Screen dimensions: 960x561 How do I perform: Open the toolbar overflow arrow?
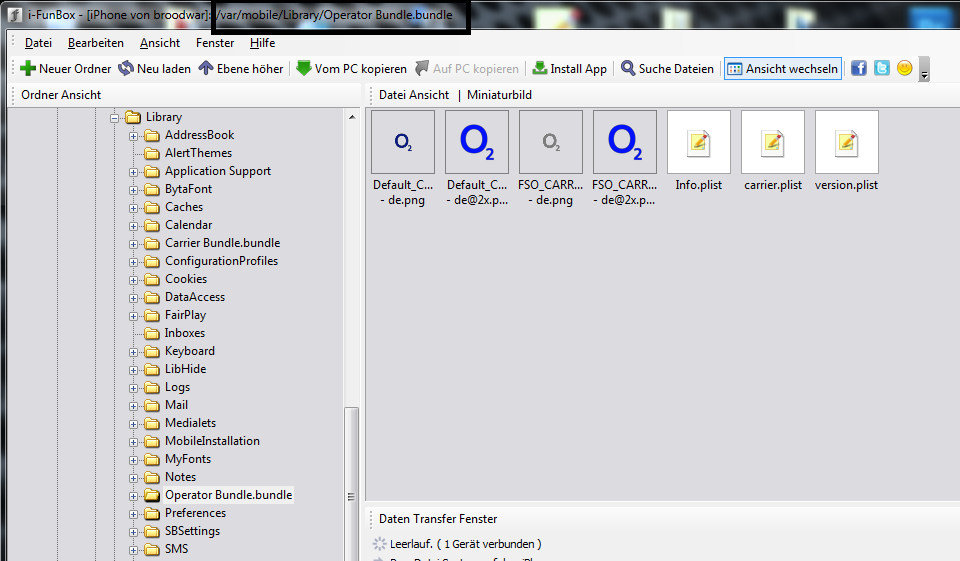pyautogui.click(x=924, y=69)
